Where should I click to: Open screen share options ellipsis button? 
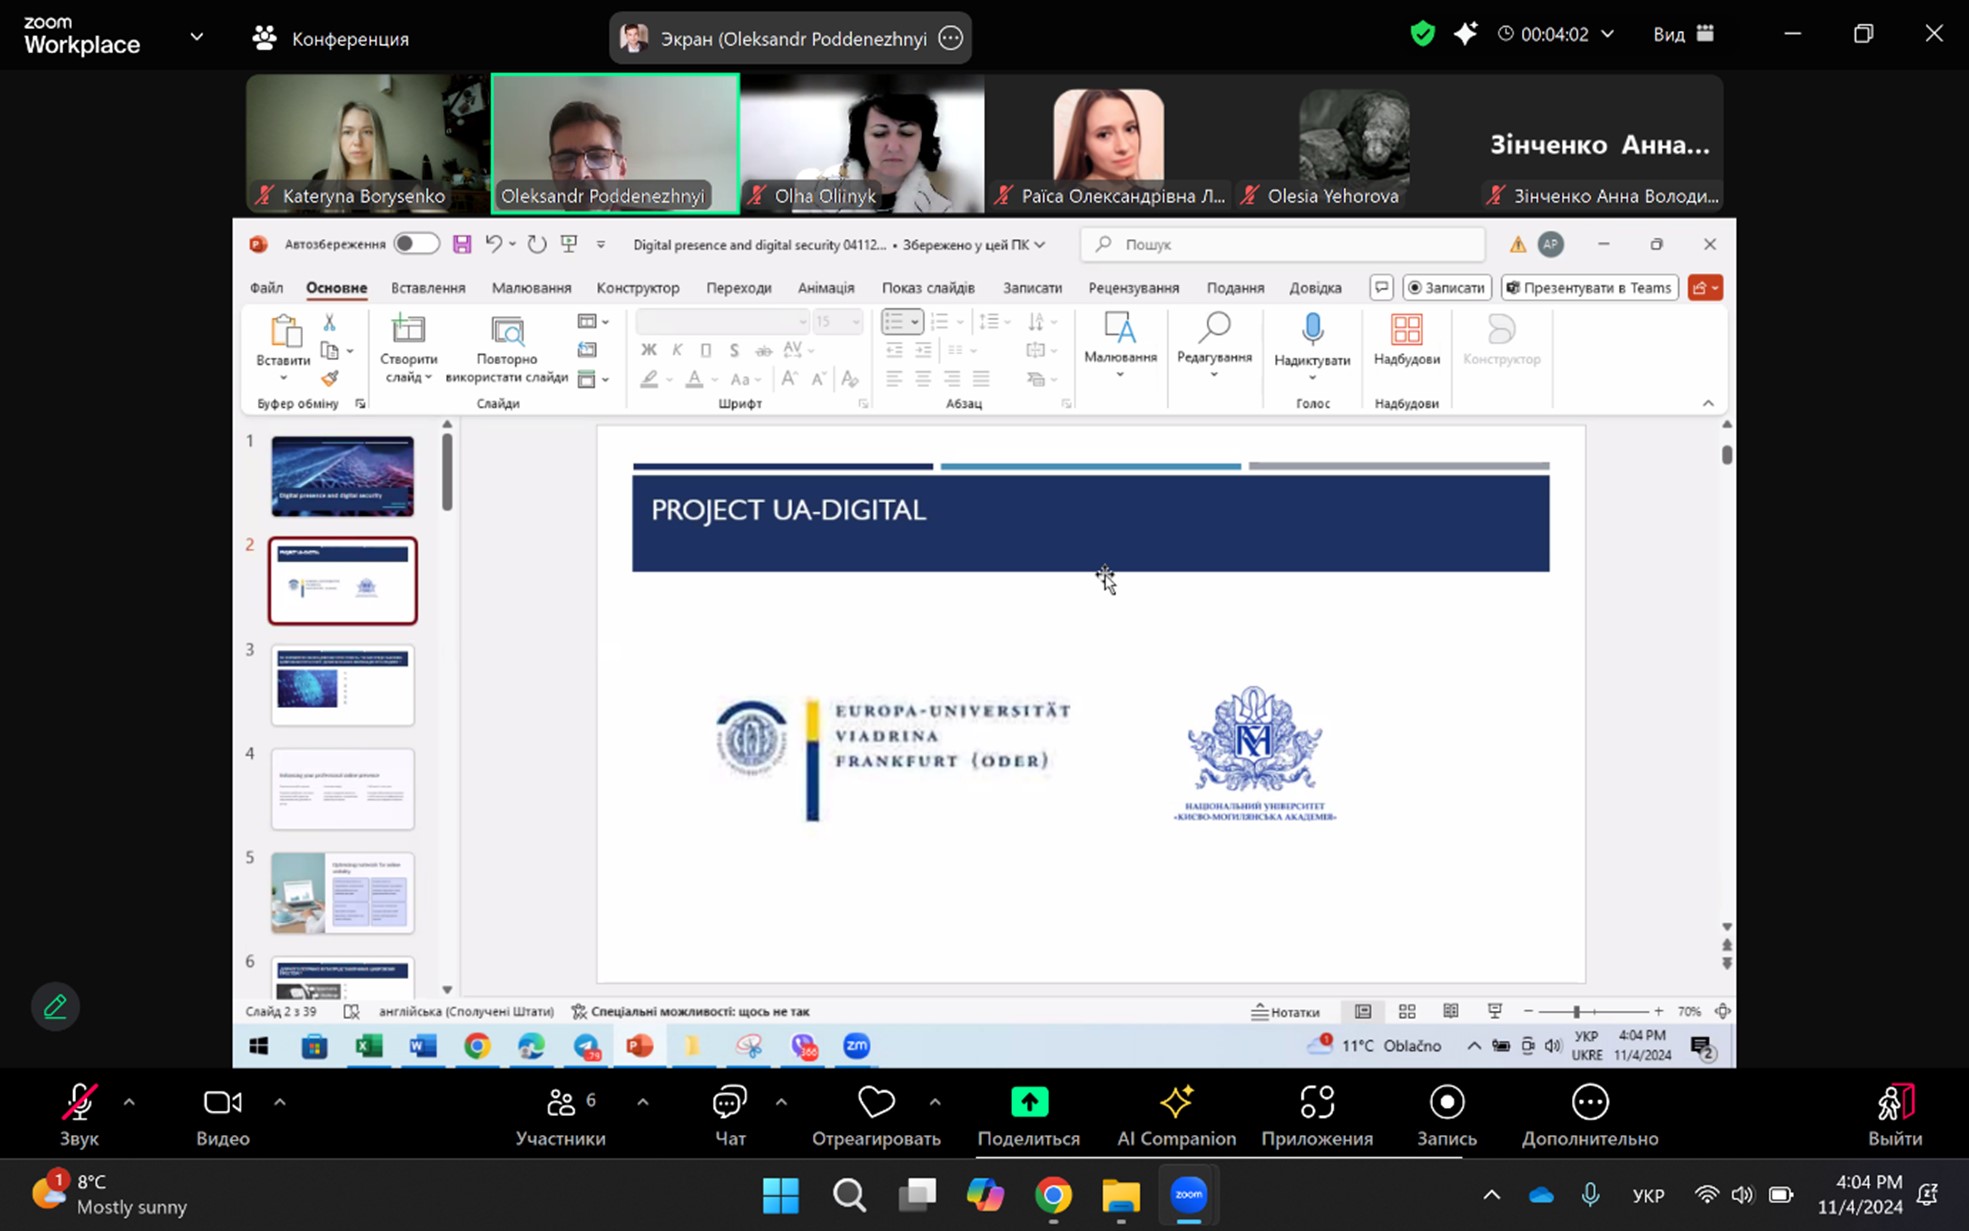[x=950, y=39]
